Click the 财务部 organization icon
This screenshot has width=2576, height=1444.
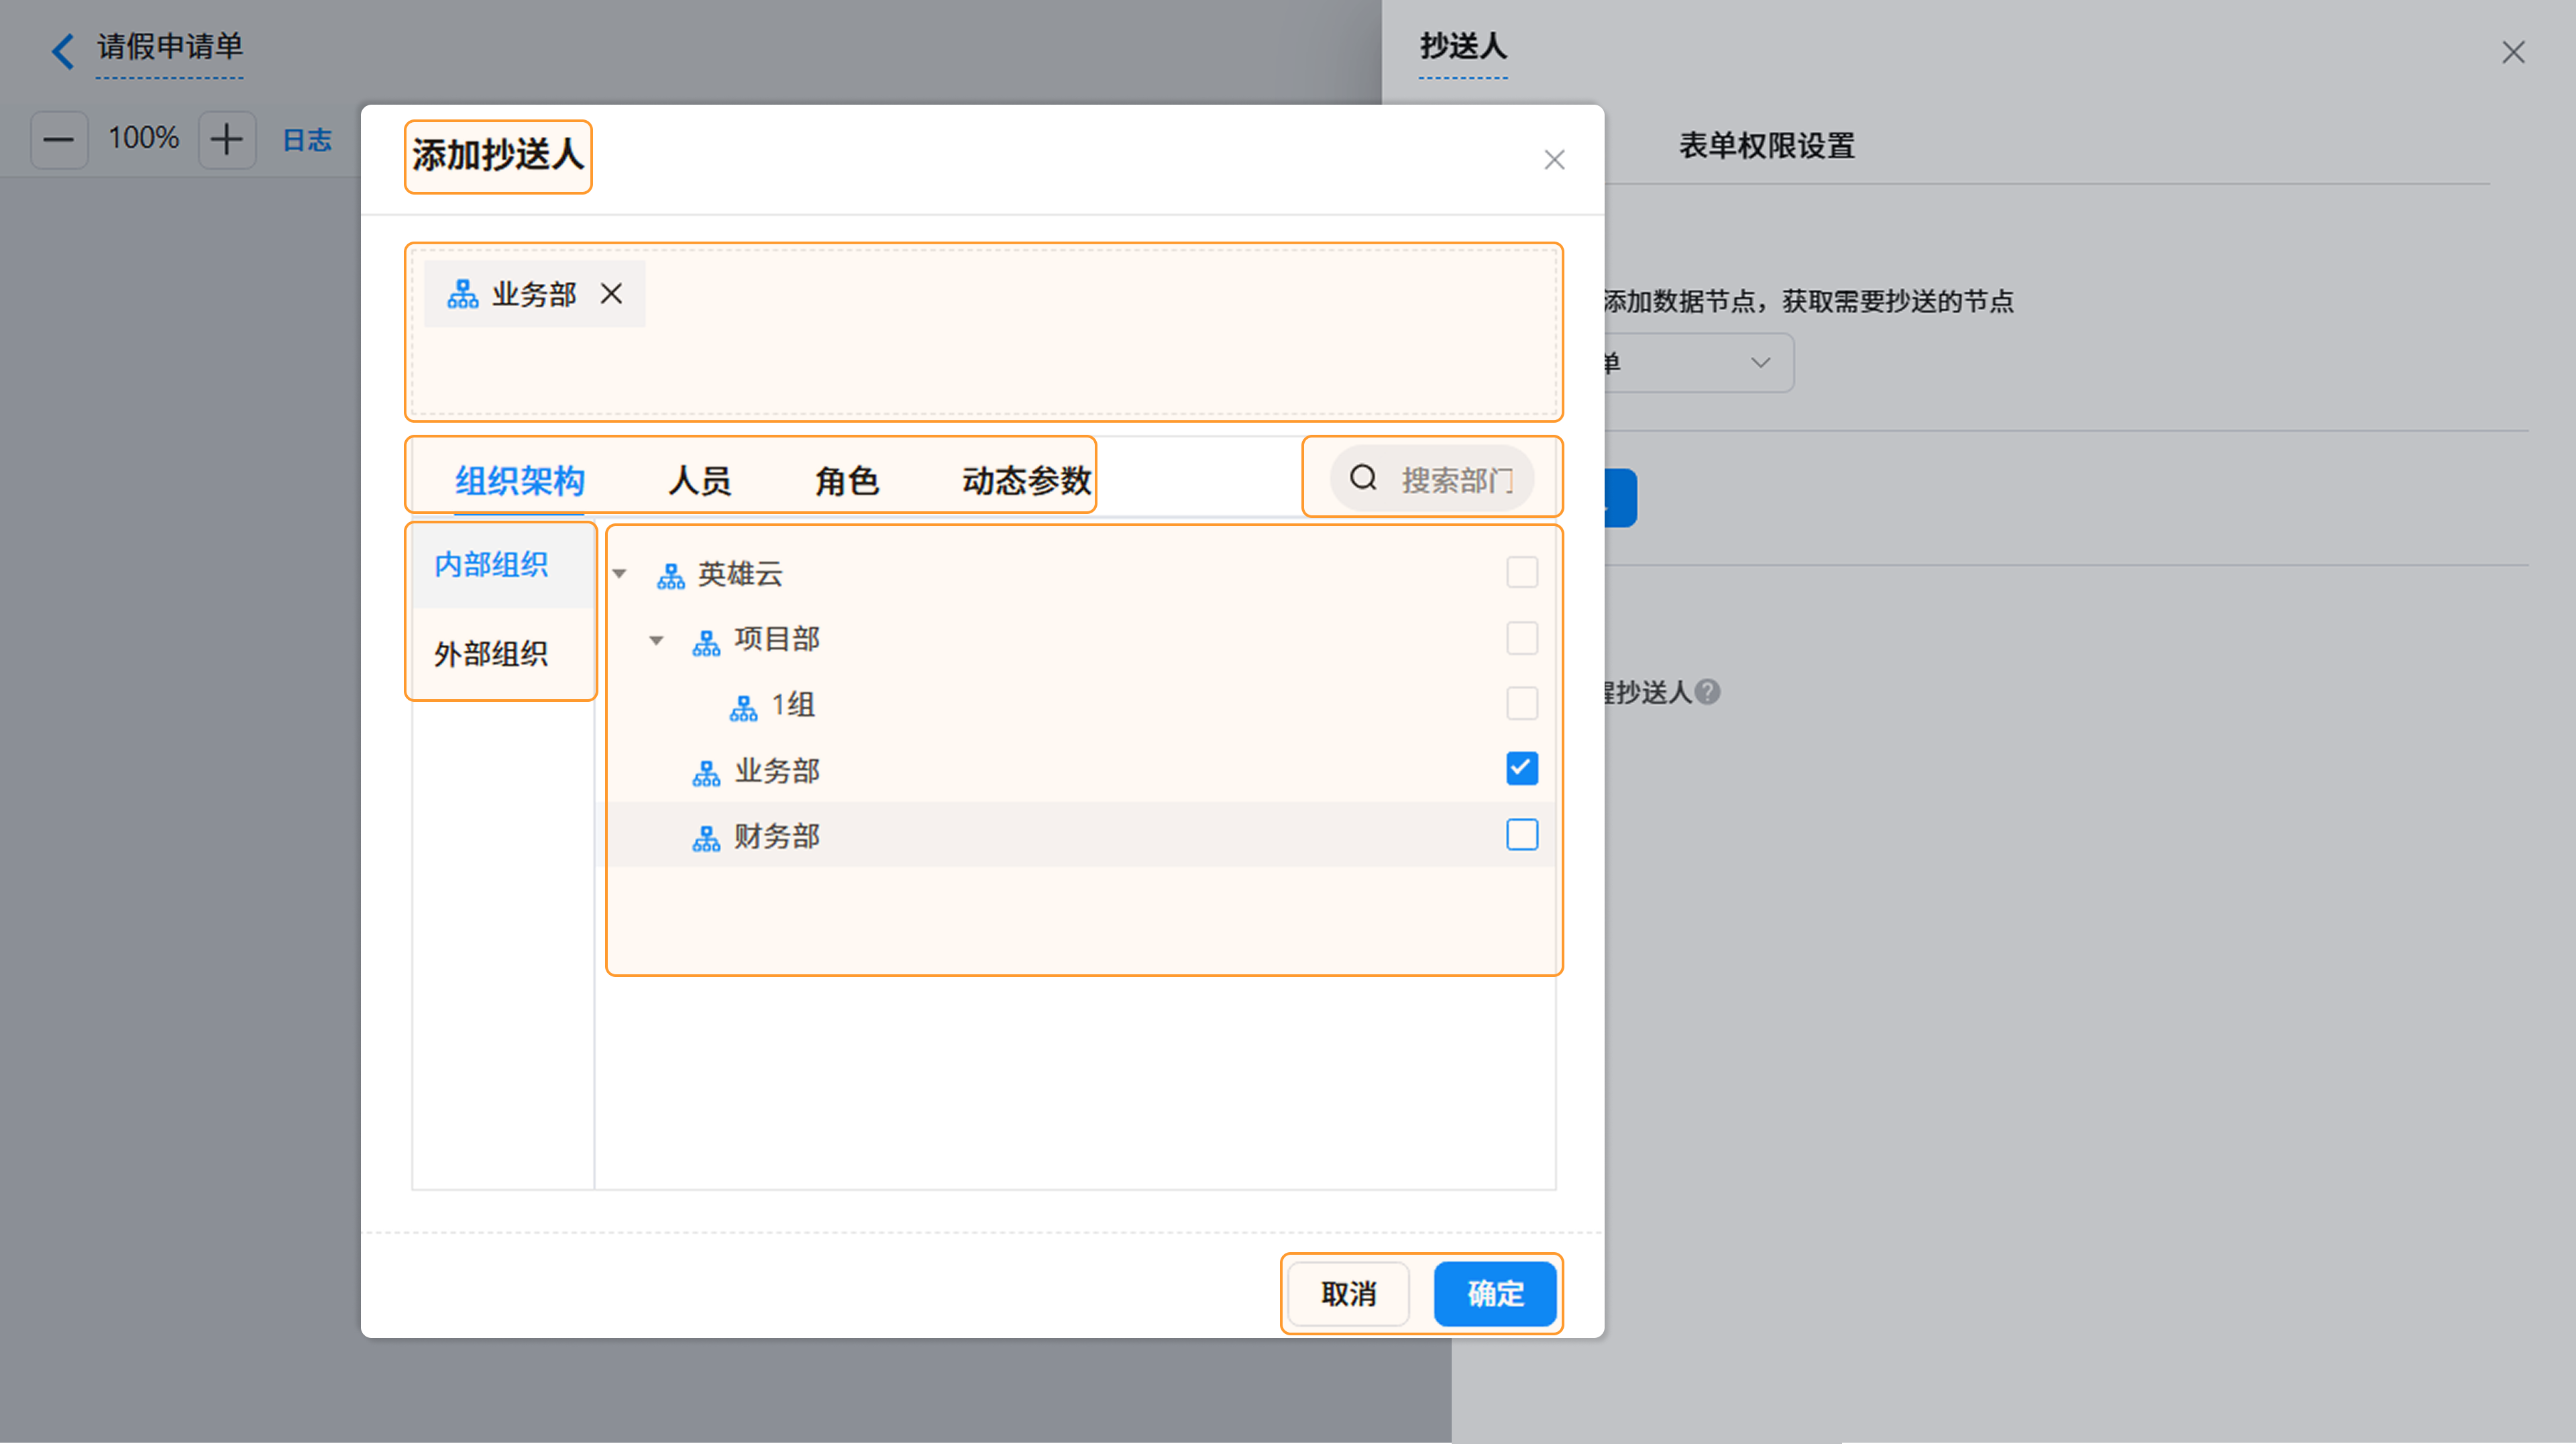[706, 838]
